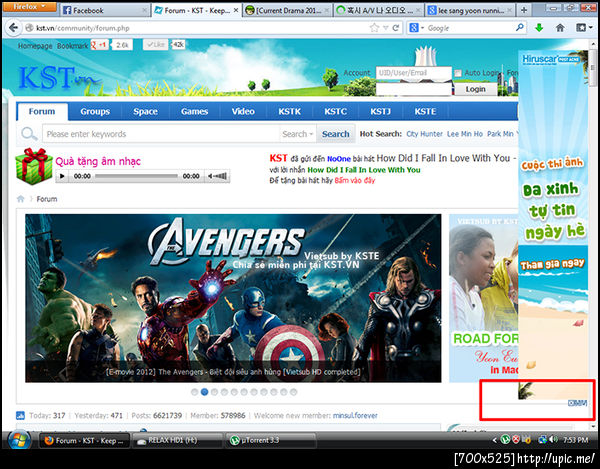
Task: Open the Homepage link
Action: (35, 46)
